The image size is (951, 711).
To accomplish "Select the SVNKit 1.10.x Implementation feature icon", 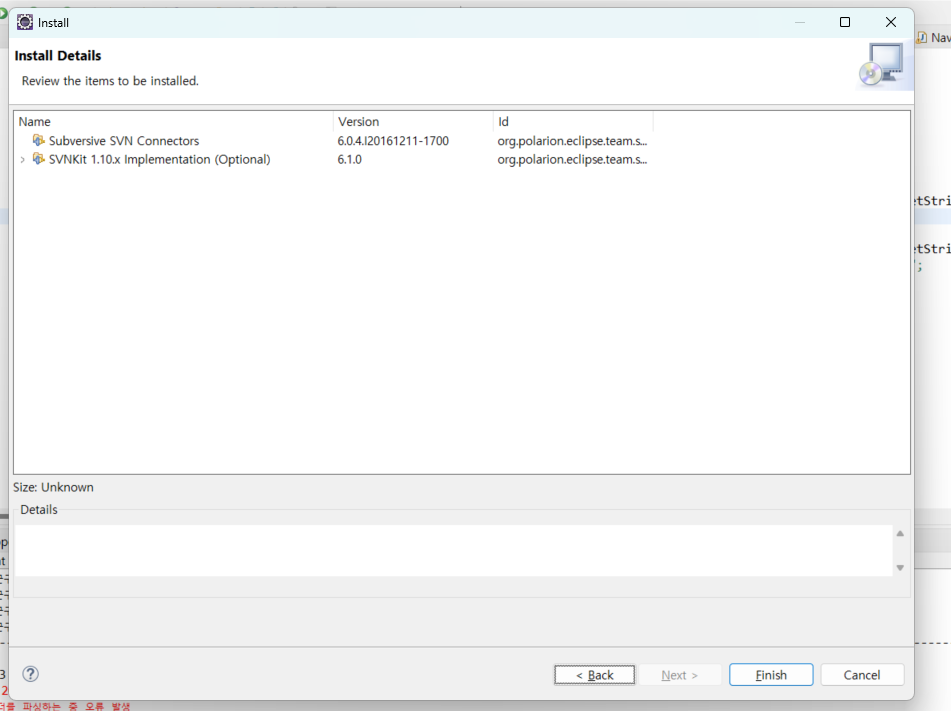I will 39,159.
